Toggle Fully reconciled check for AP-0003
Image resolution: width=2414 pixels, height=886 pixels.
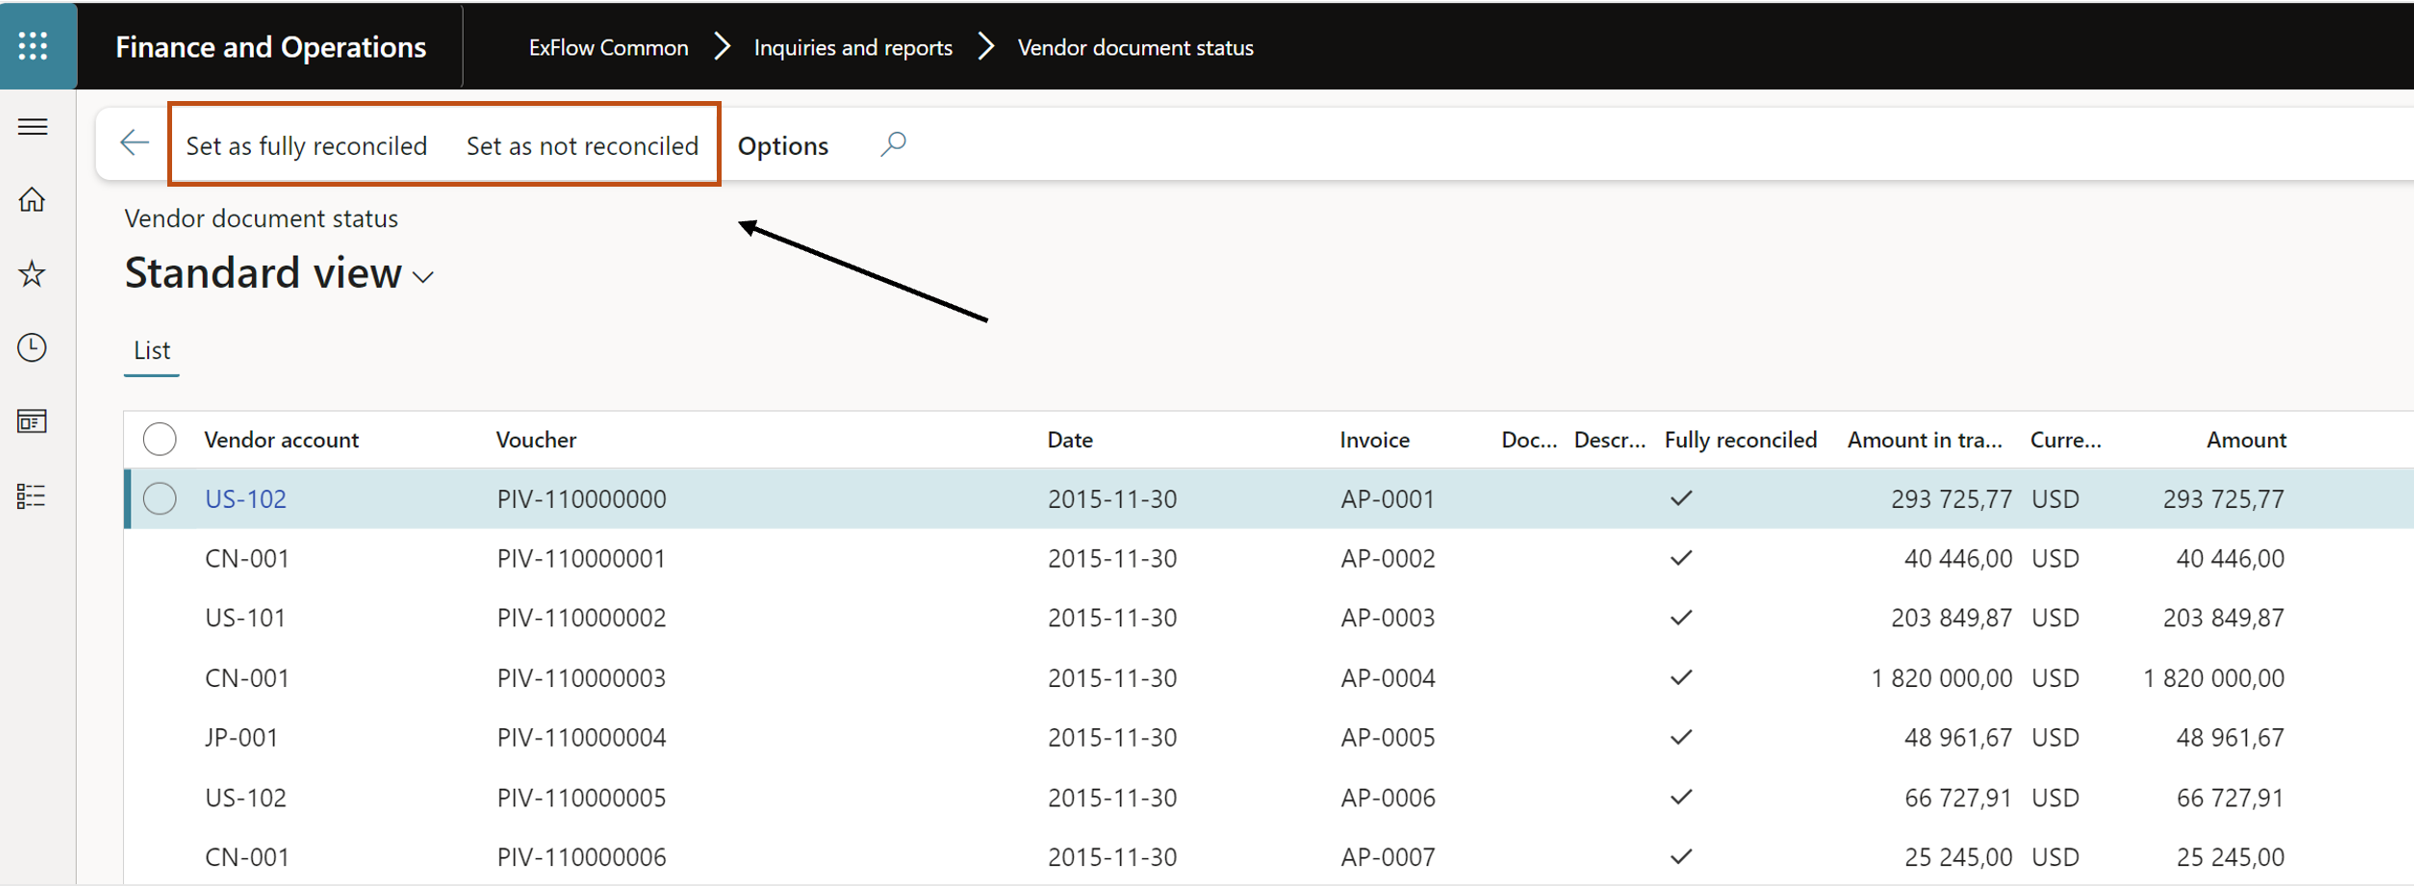[1681, 617]
